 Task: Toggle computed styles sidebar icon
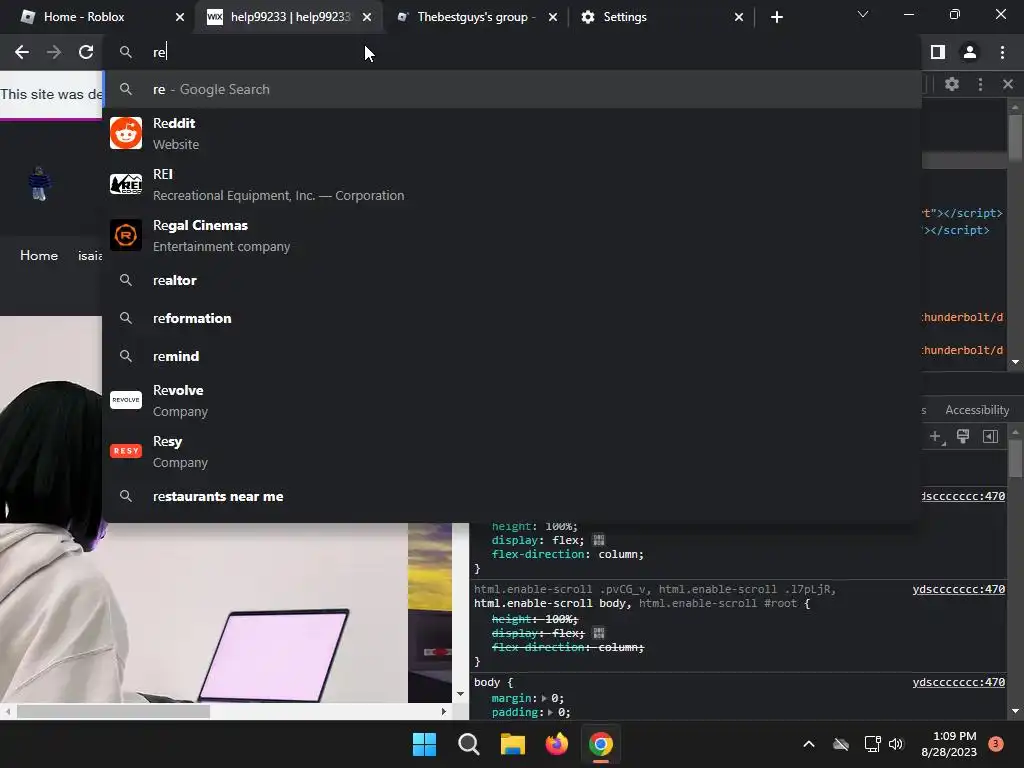pos(991,436)
